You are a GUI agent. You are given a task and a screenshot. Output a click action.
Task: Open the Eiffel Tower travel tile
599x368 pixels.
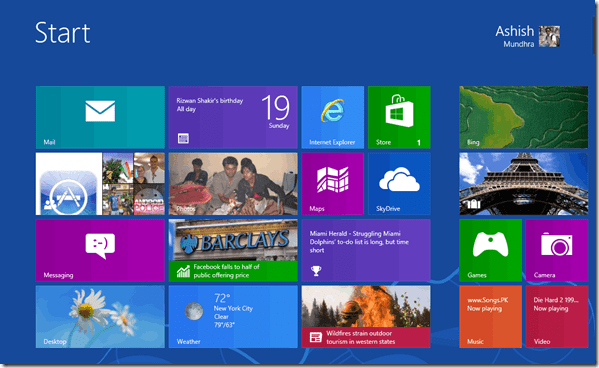[524, 184]
